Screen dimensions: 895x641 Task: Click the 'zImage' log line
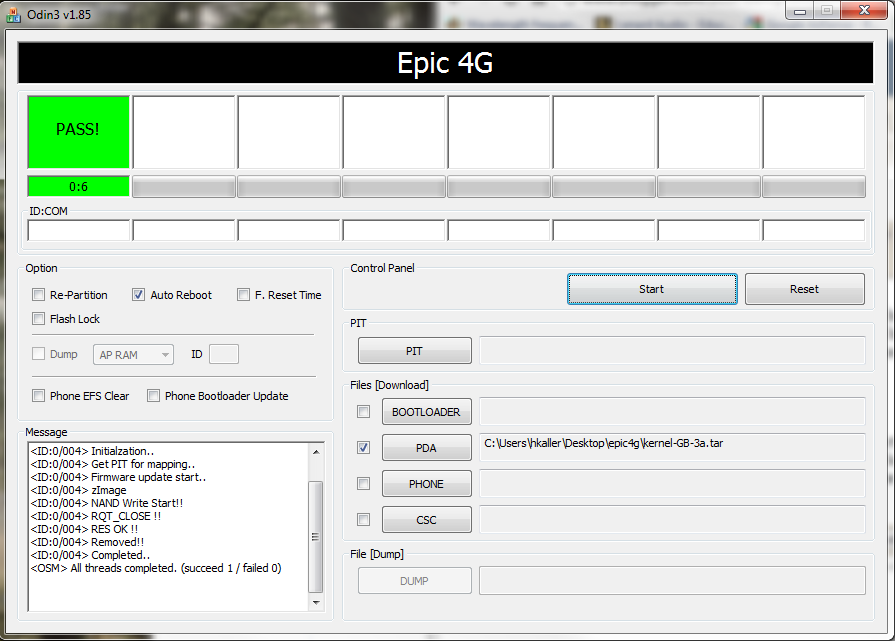pos(78,490)
